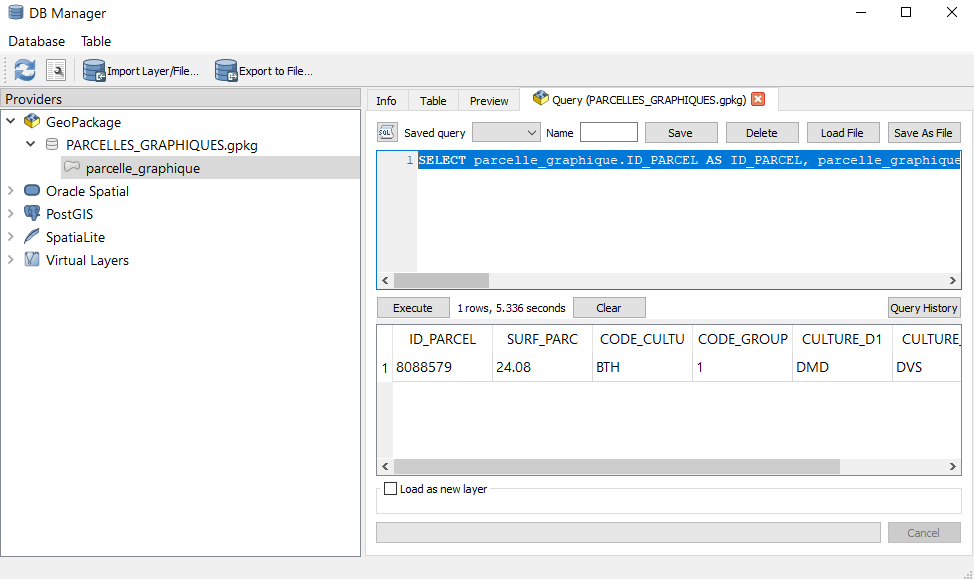Viewport: 974px width, 579px height.
Task: Open the Saved query dropdown
Action: point(506,132)
